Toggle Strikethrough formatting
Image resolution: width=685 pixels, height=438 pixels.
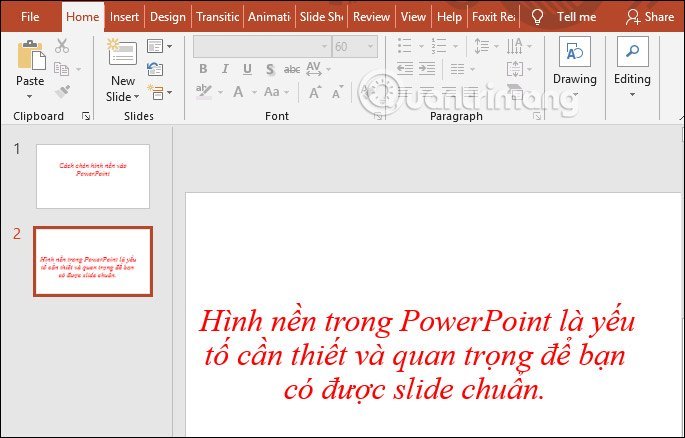(x=291, y=69)
